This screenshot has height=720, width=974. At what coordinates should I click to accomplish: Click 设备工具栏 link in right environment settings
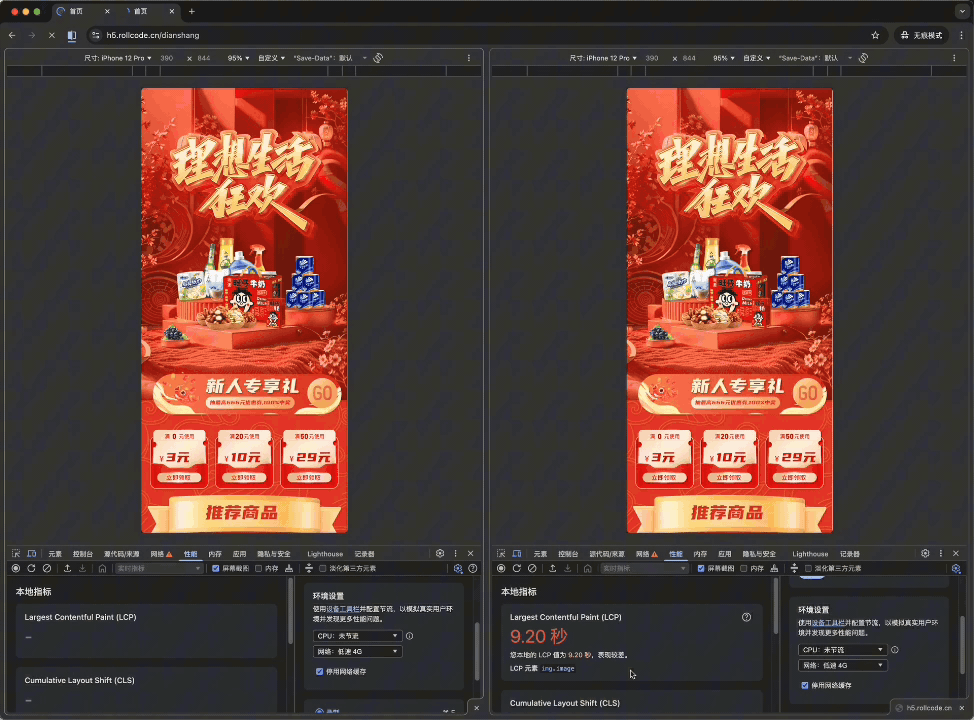pos(827,622)
